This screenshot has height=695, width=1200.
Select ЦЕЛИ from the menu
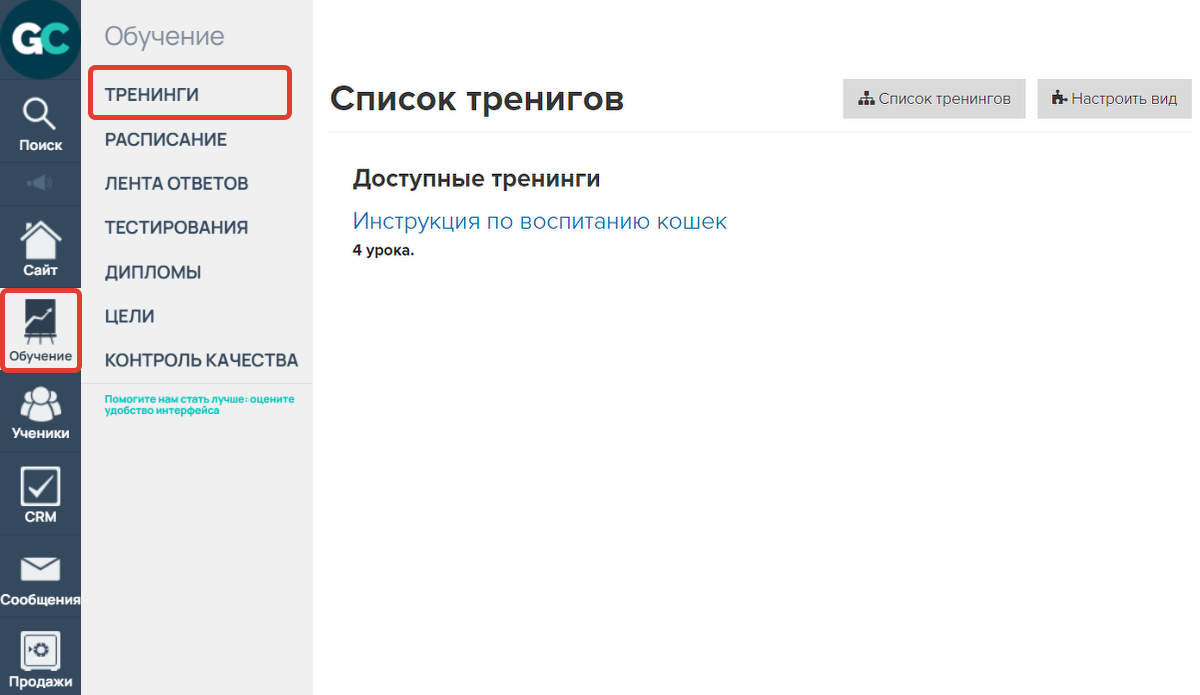point(125,315)
